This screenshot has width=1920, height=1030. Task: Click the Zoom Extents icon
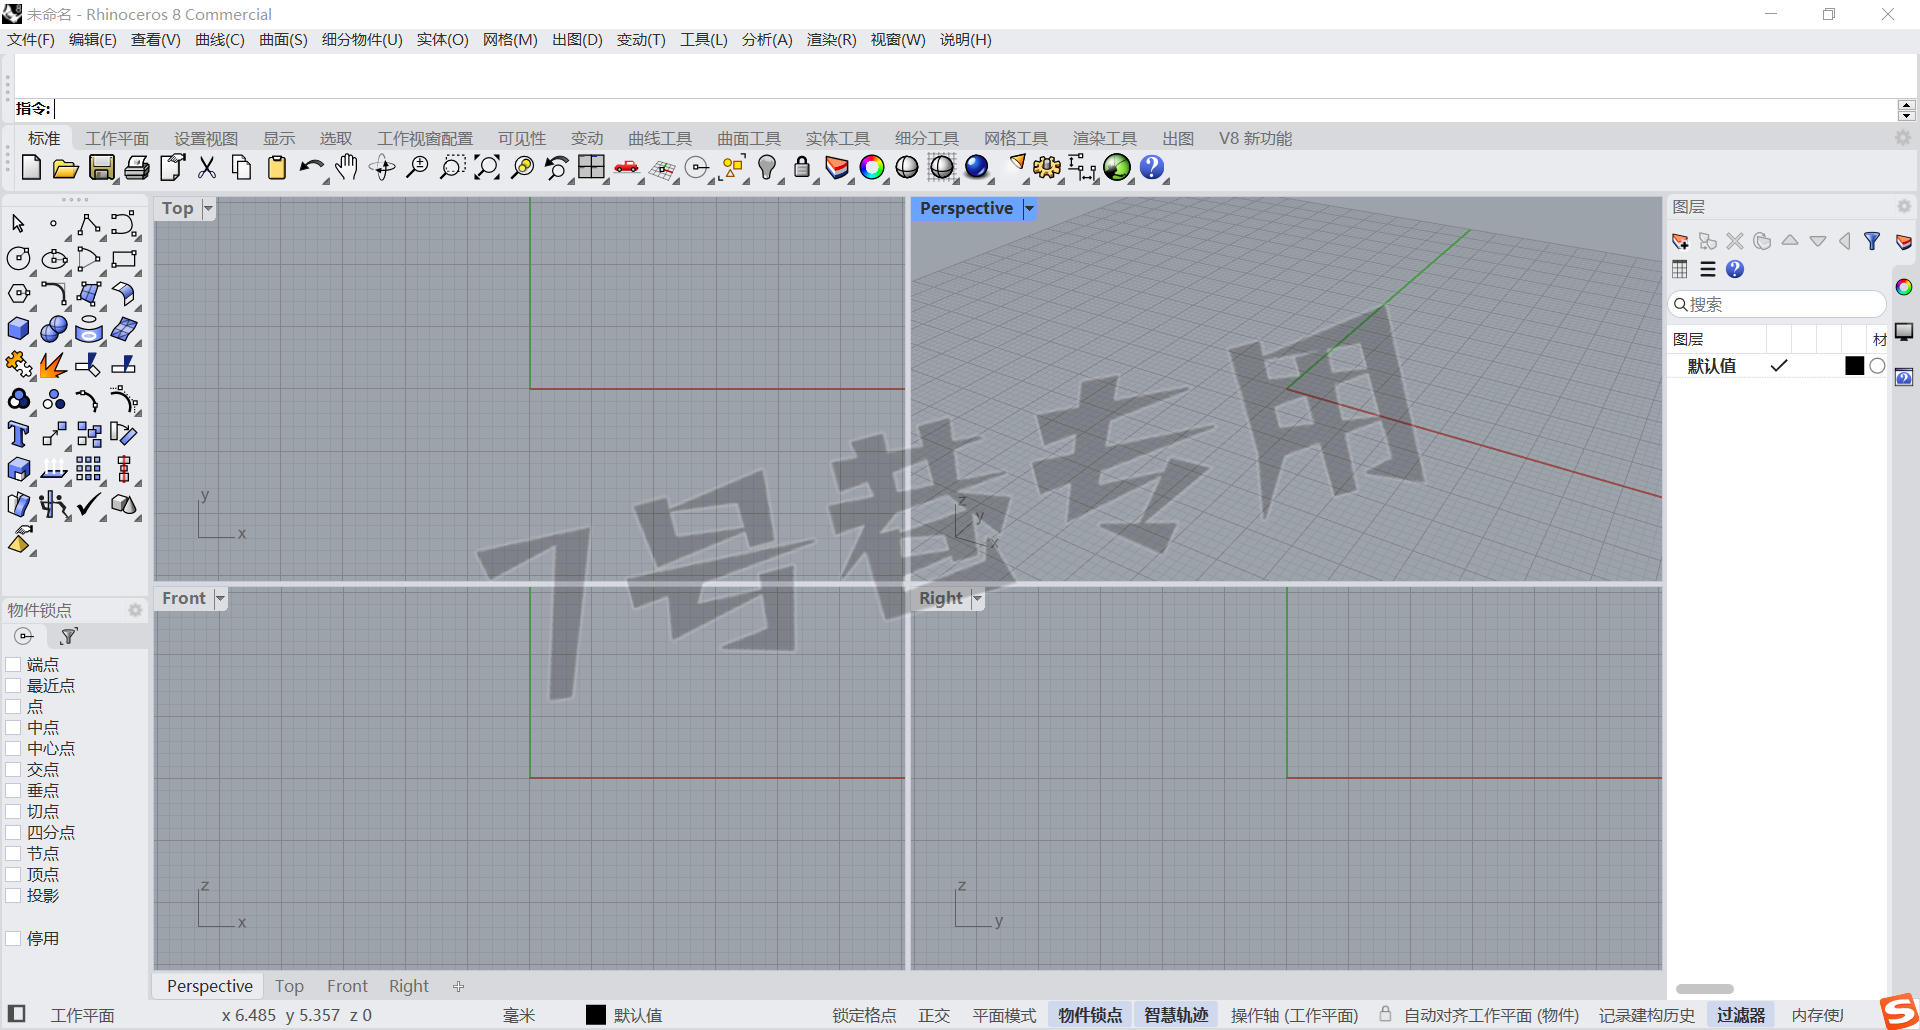tap(487, 168)
